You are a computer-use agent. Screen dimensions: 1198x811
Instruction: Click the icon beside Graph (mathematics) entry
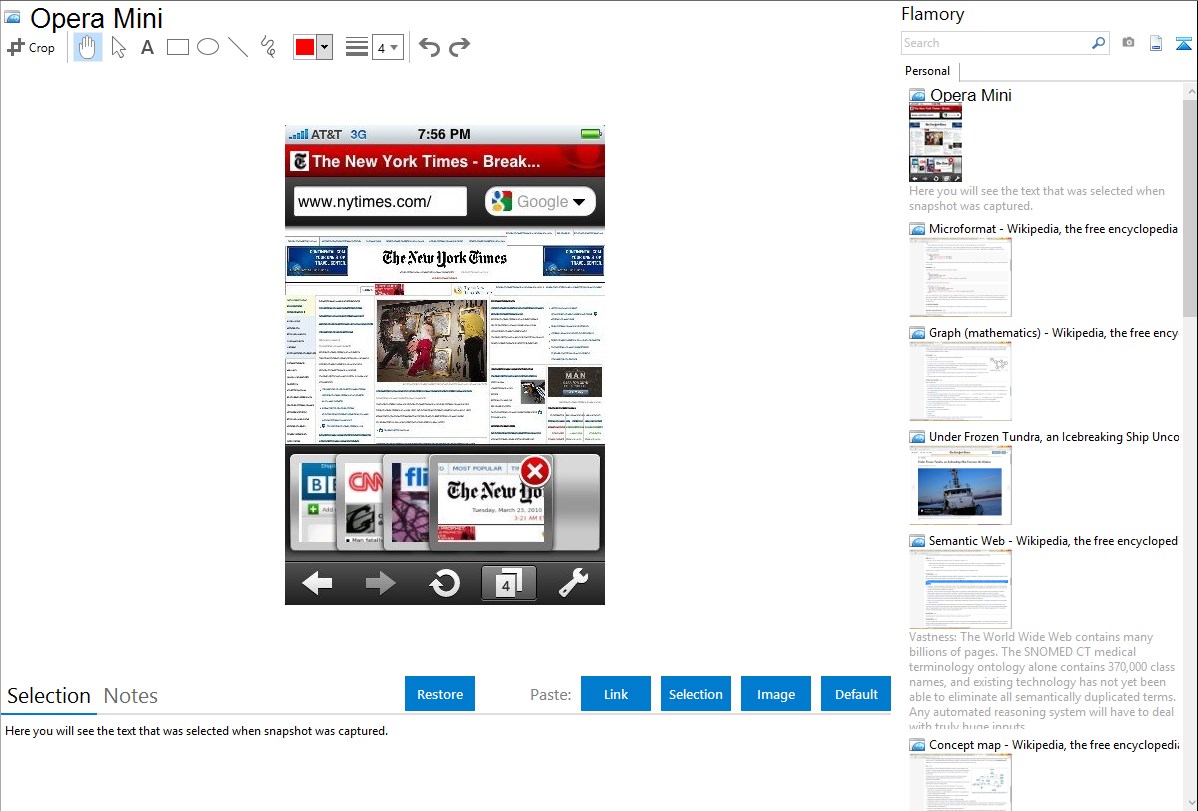click(918, 333)
